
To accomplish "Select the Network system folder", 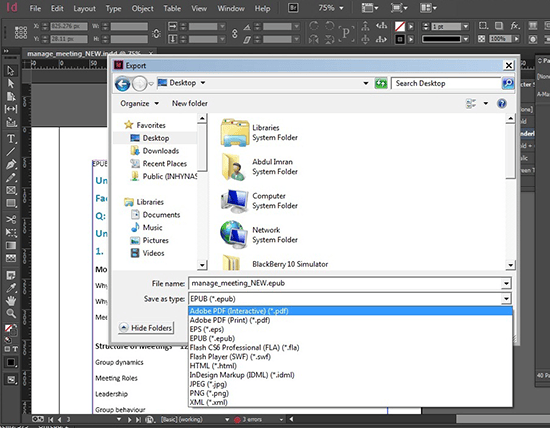I will (x=259, y=235).
